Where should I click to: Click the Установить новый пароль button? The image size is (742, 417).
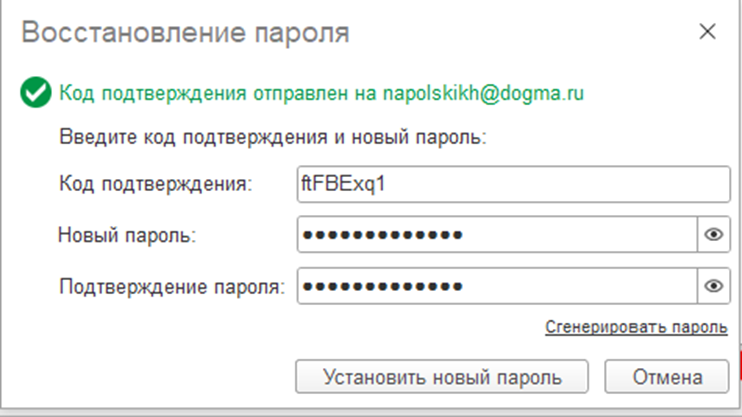click(x=442, y=377)
